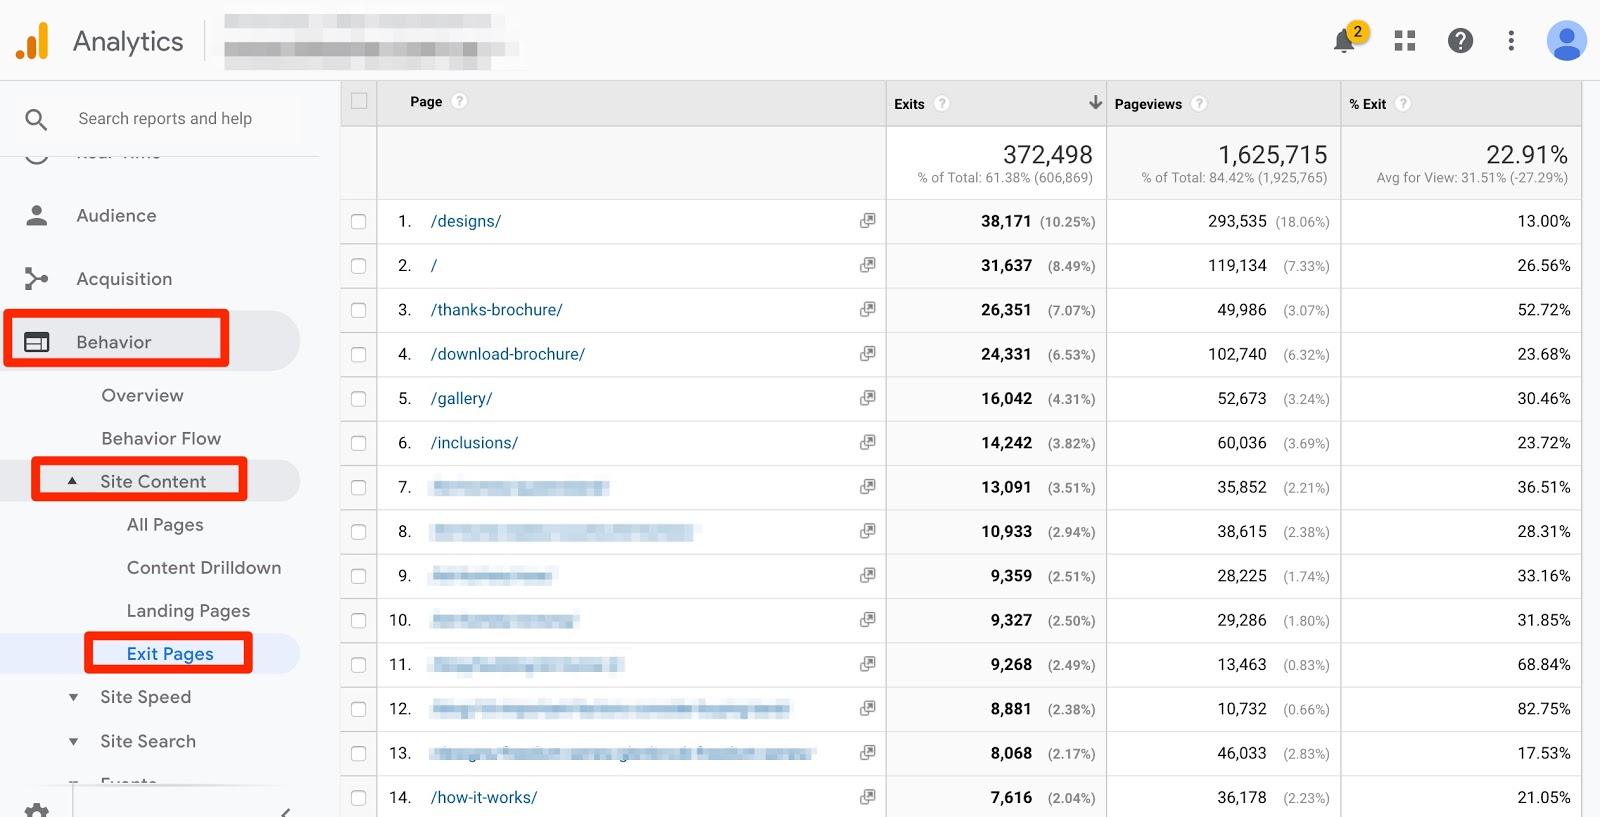Open the /inclusions/ page link
The image size is (1600, 817).
474,442
